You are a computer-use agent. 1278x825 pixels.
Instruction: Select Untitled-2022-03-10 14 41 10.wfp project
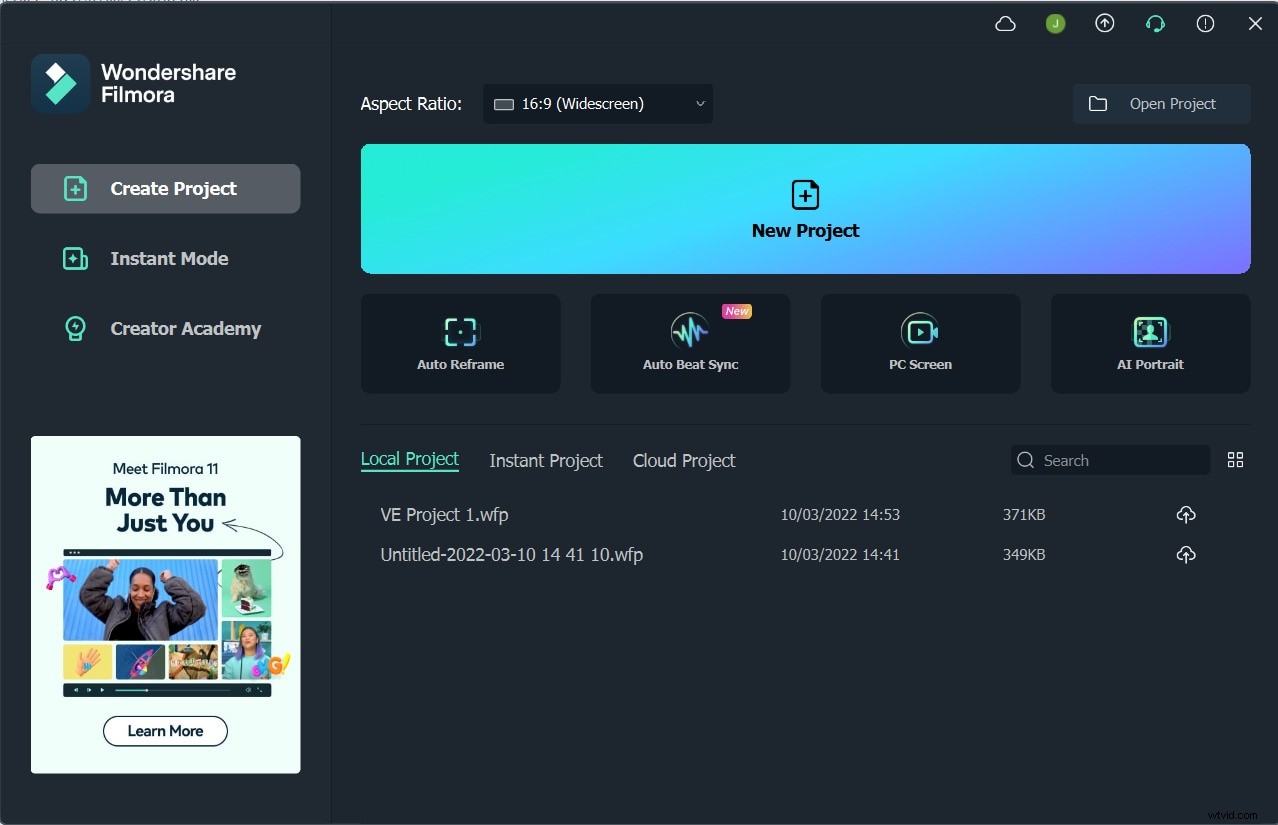[x=512, y=555]
